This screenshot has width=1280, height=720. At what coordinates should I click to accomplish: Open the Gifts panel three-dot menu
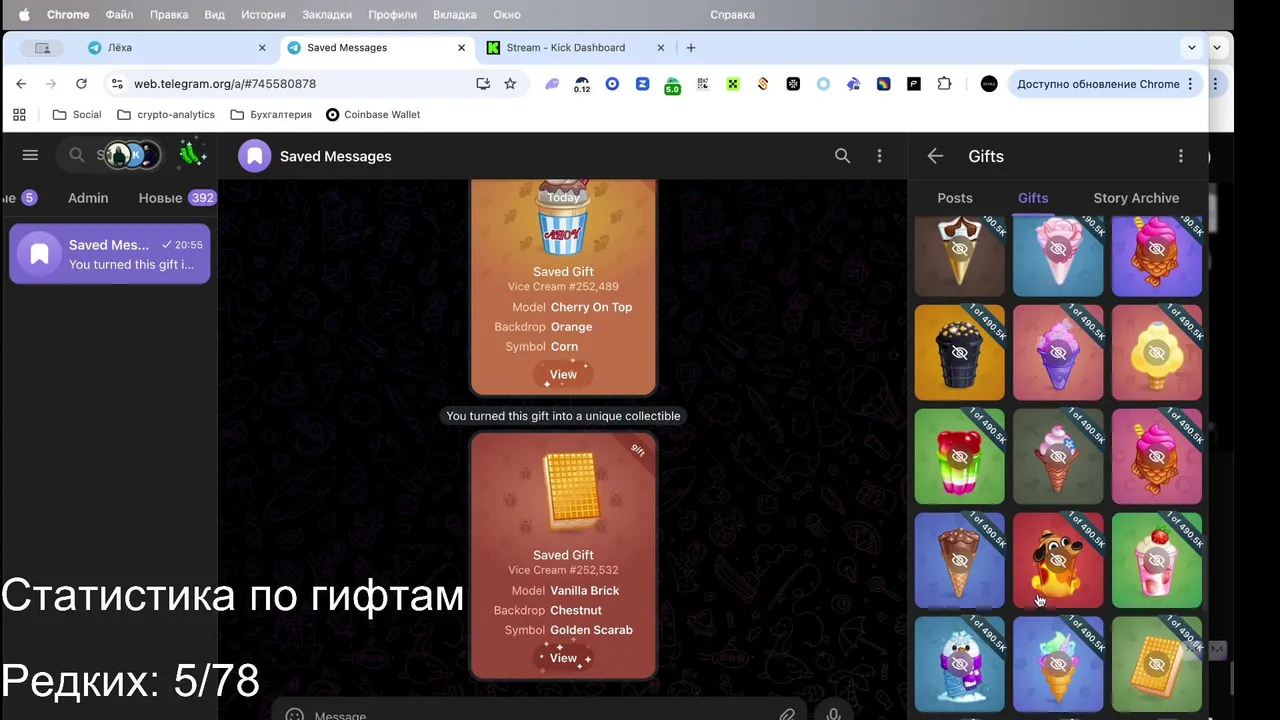click(x=1181, y=156)
